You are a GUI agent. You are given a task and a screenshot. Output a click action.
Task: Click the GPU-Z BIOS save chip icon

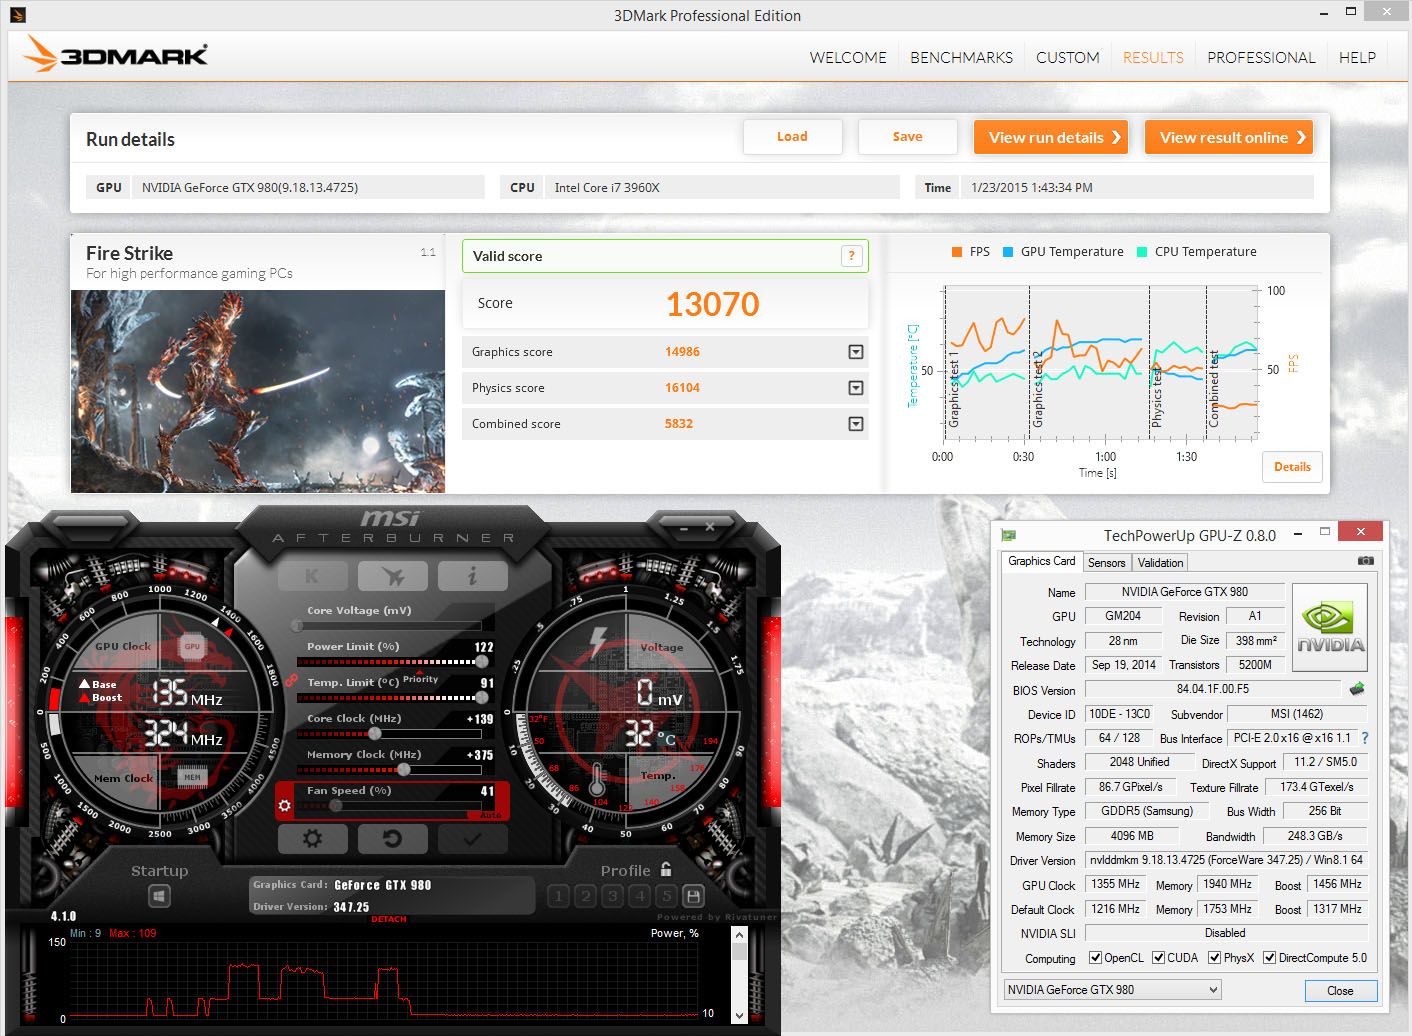(1357, 689)
